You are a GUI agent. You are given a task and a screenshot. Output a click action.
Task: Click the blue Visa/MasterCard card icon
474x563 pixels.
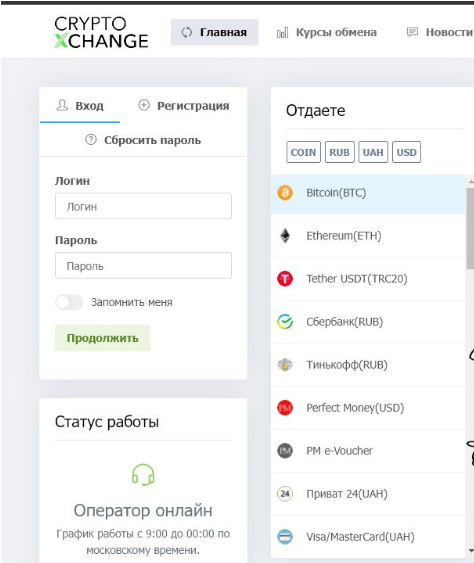285,537
